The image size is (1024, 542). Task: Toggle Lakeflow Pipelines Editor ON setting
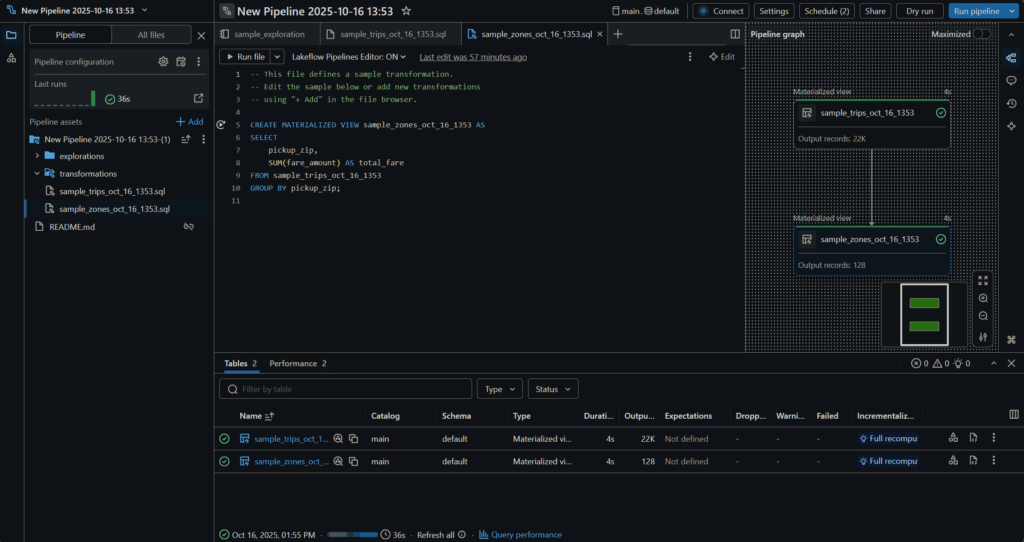point(348,57)
